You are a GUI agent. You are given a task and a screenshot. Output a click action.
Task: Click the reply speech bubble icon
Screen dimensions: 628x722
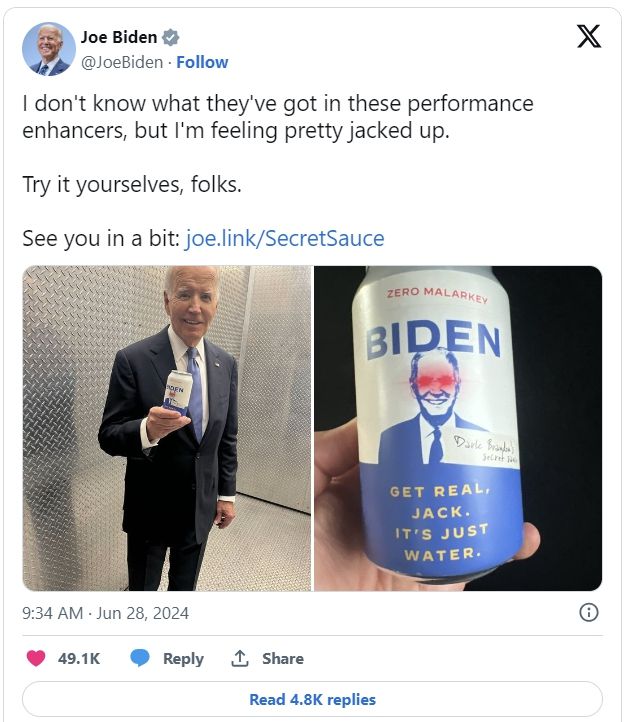click(x=140, y=658)
